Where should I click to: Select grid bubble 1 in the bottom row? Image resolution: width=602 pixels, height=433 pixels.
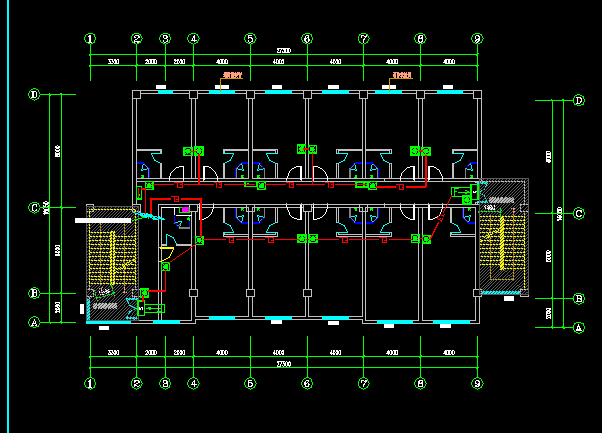90,383
